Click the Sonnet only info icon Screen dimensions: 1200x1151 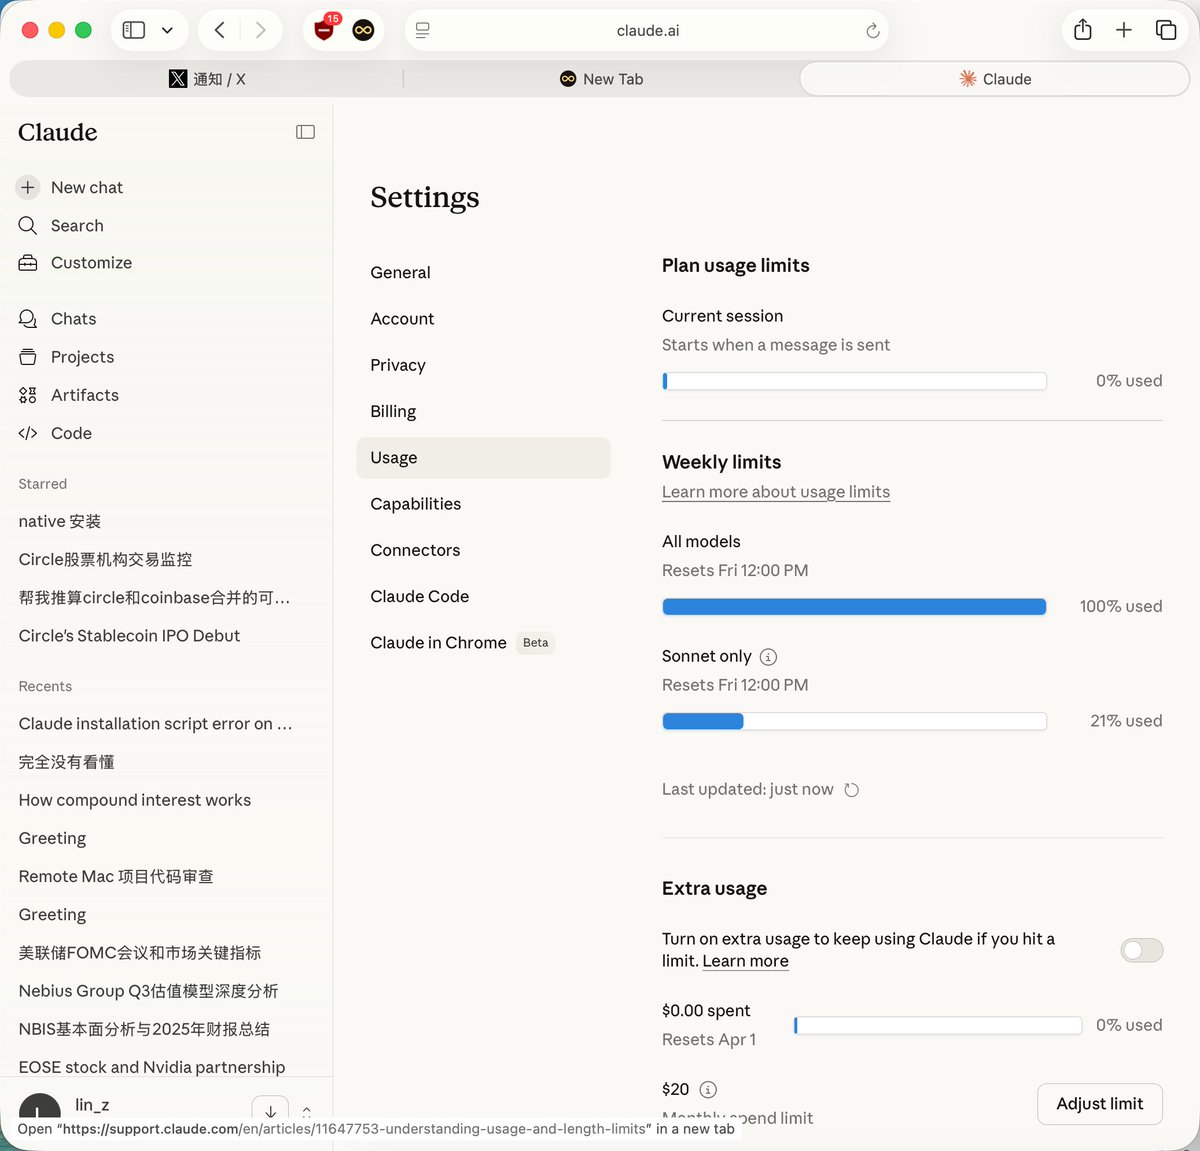pos(768,657)
